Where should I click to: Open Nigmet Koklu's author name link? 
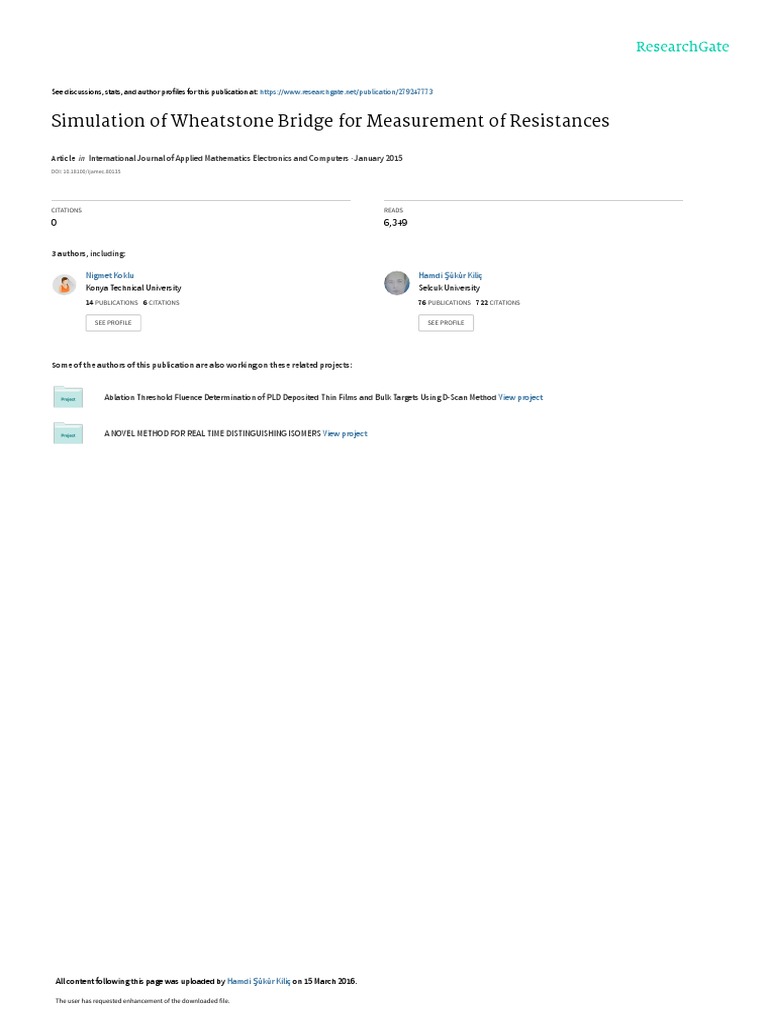tap(110, 276)
